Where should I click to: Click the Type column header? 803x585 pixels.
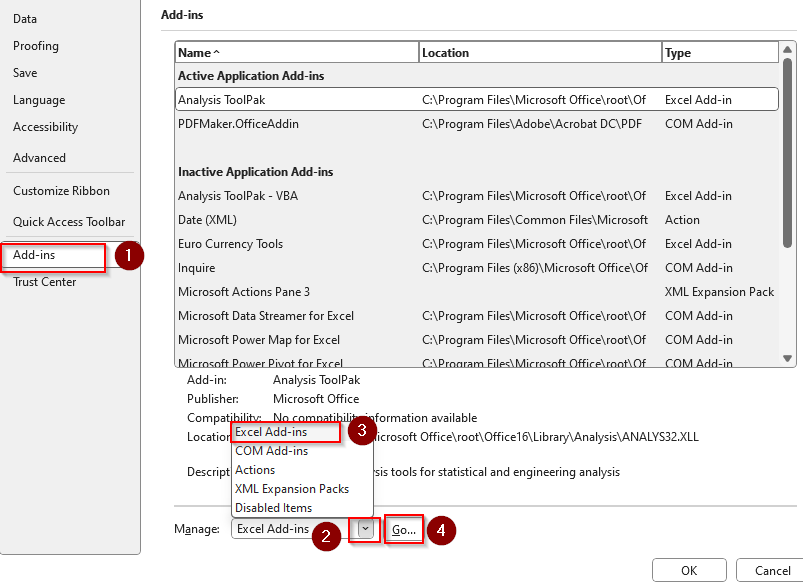click(719, 53)
